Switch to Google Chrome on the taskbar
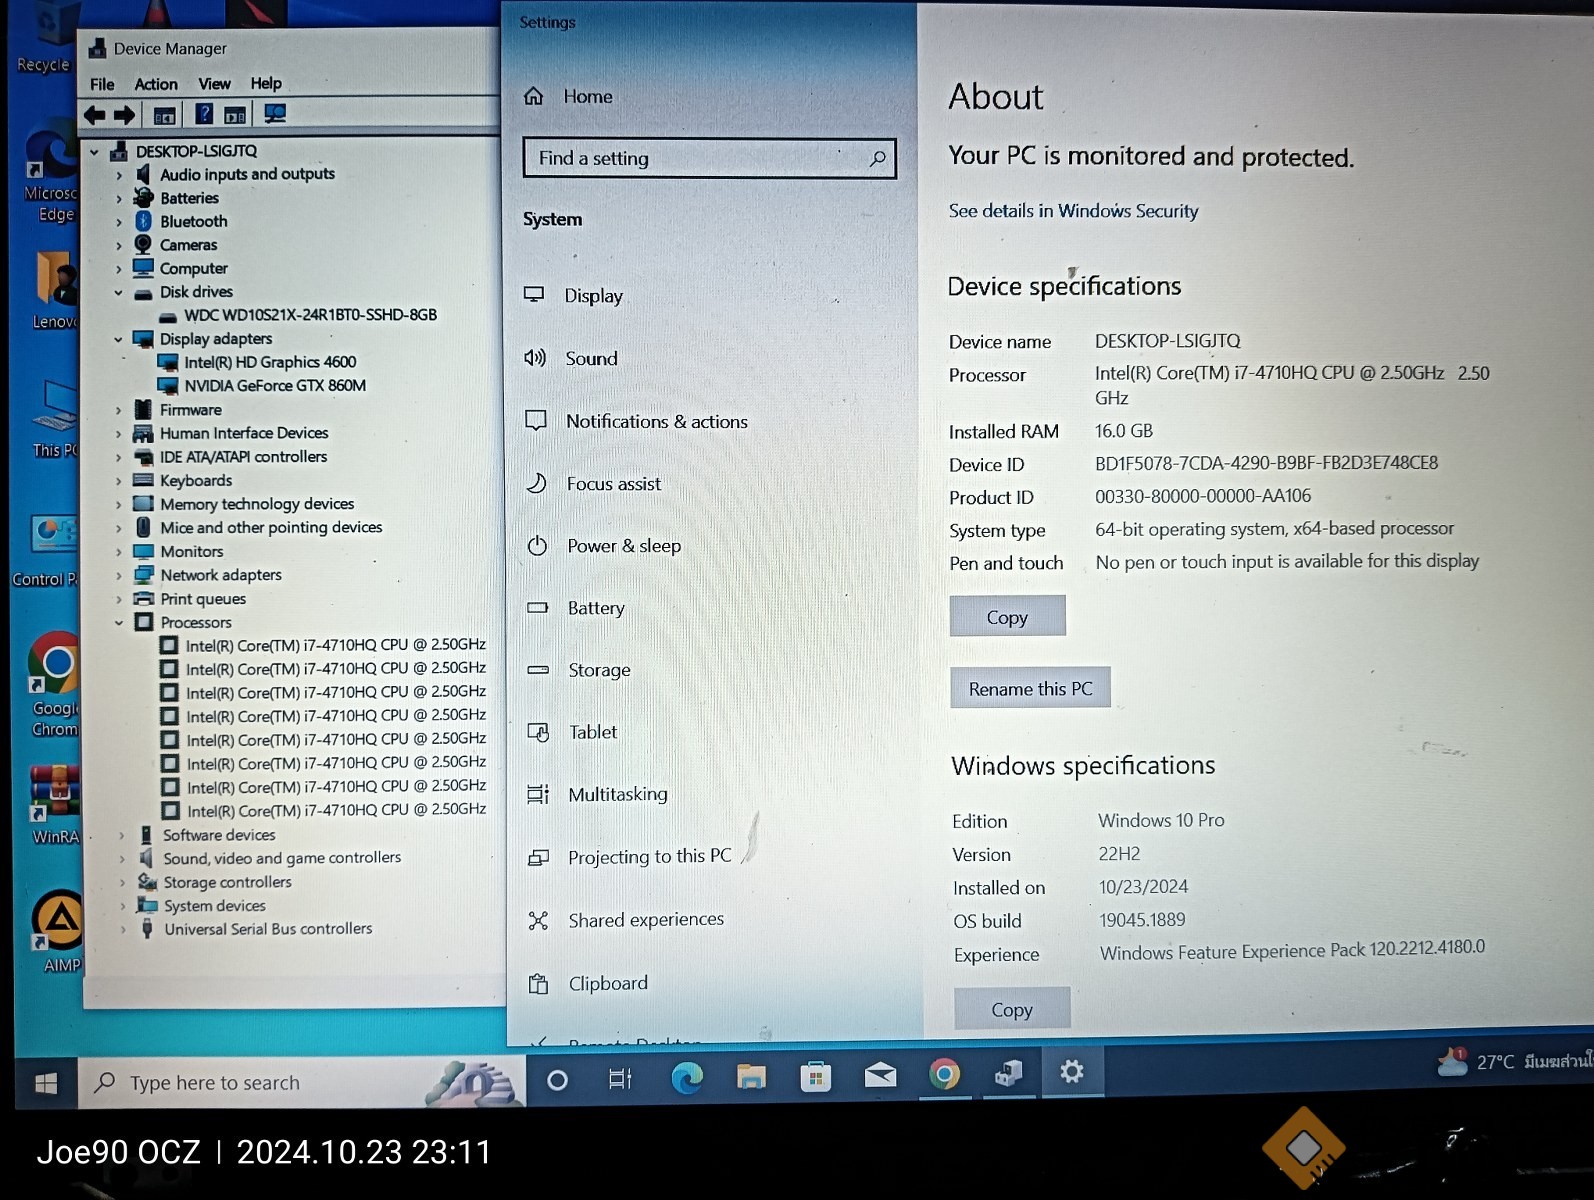 (x=944, y=1074)
